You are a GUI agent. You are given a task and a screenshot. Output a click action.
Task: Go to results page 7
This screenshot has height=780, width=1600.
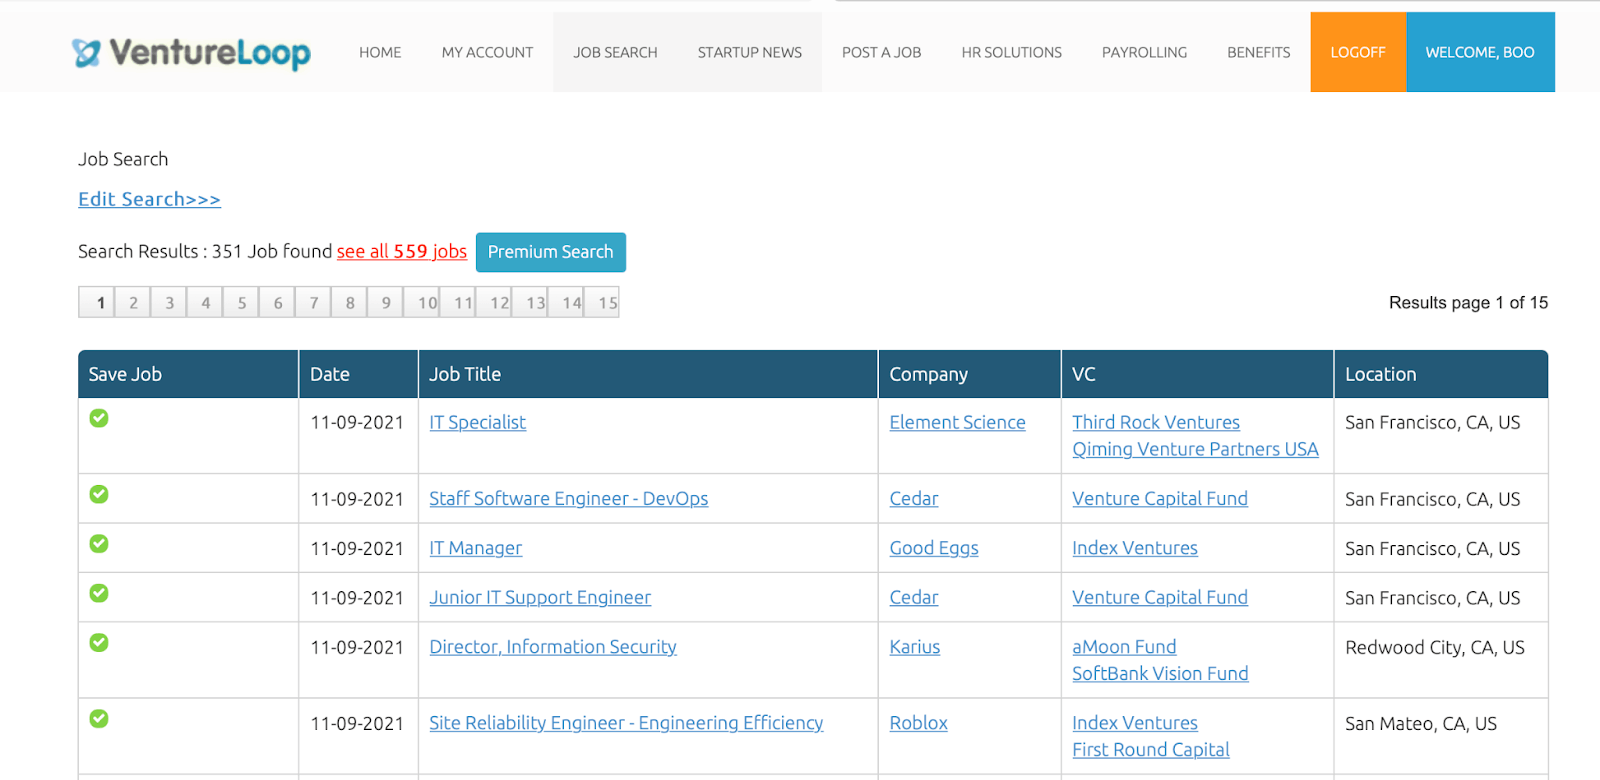[313, 302]
